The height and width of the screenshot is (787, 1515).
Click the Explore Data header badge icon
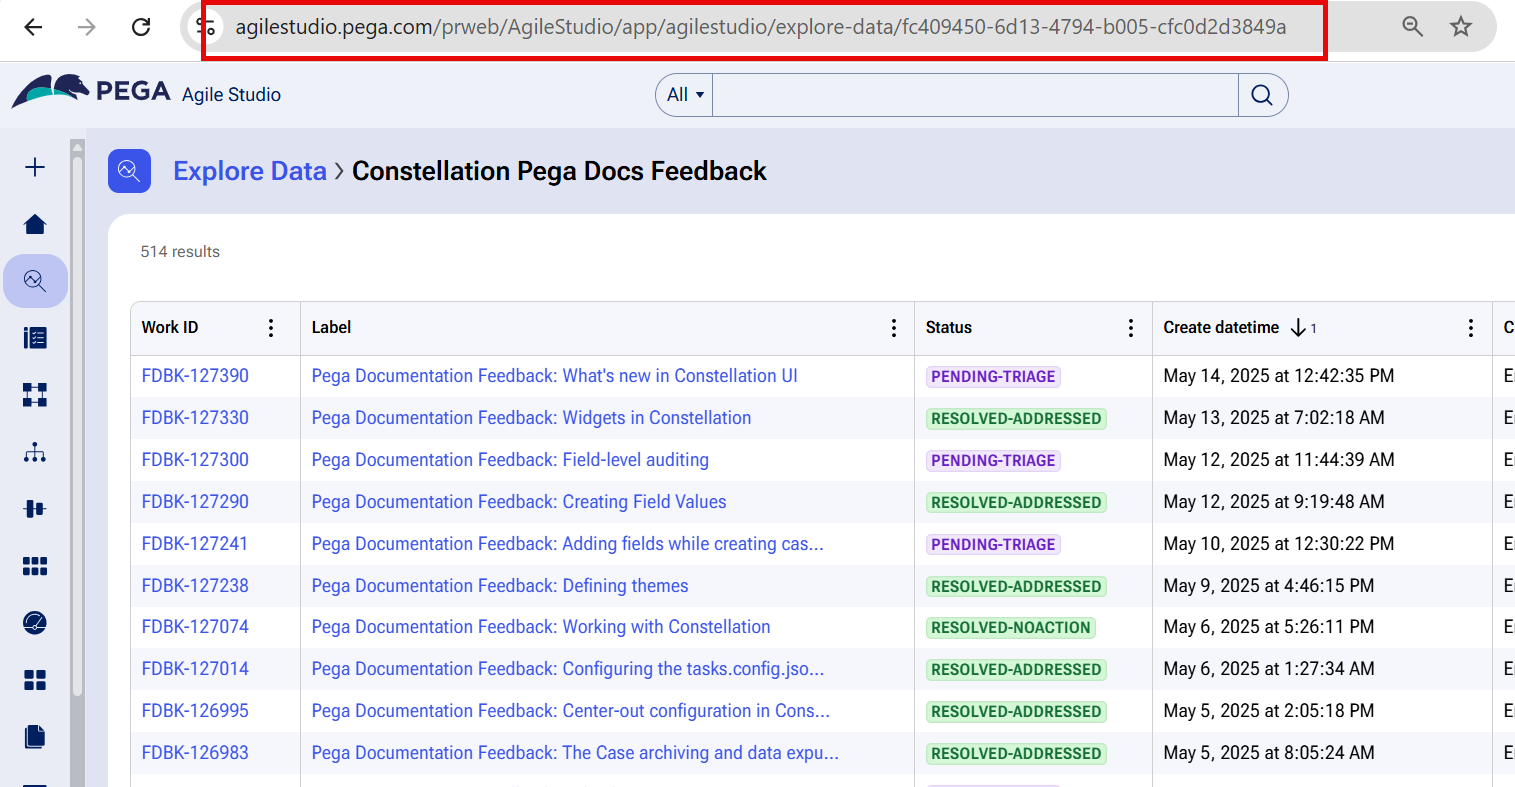tap(129, 171)
